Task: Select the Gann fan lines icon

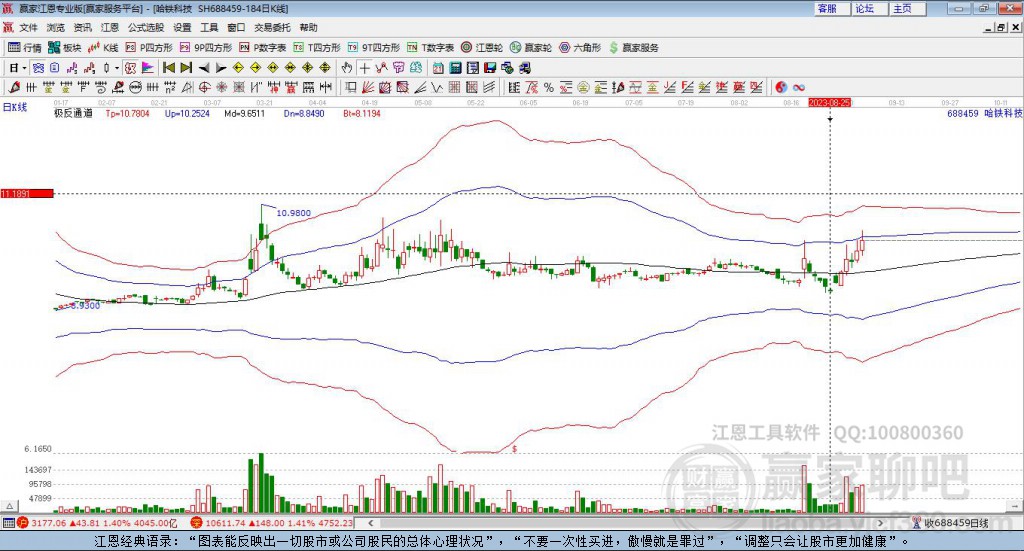Action: pos(368,87)
